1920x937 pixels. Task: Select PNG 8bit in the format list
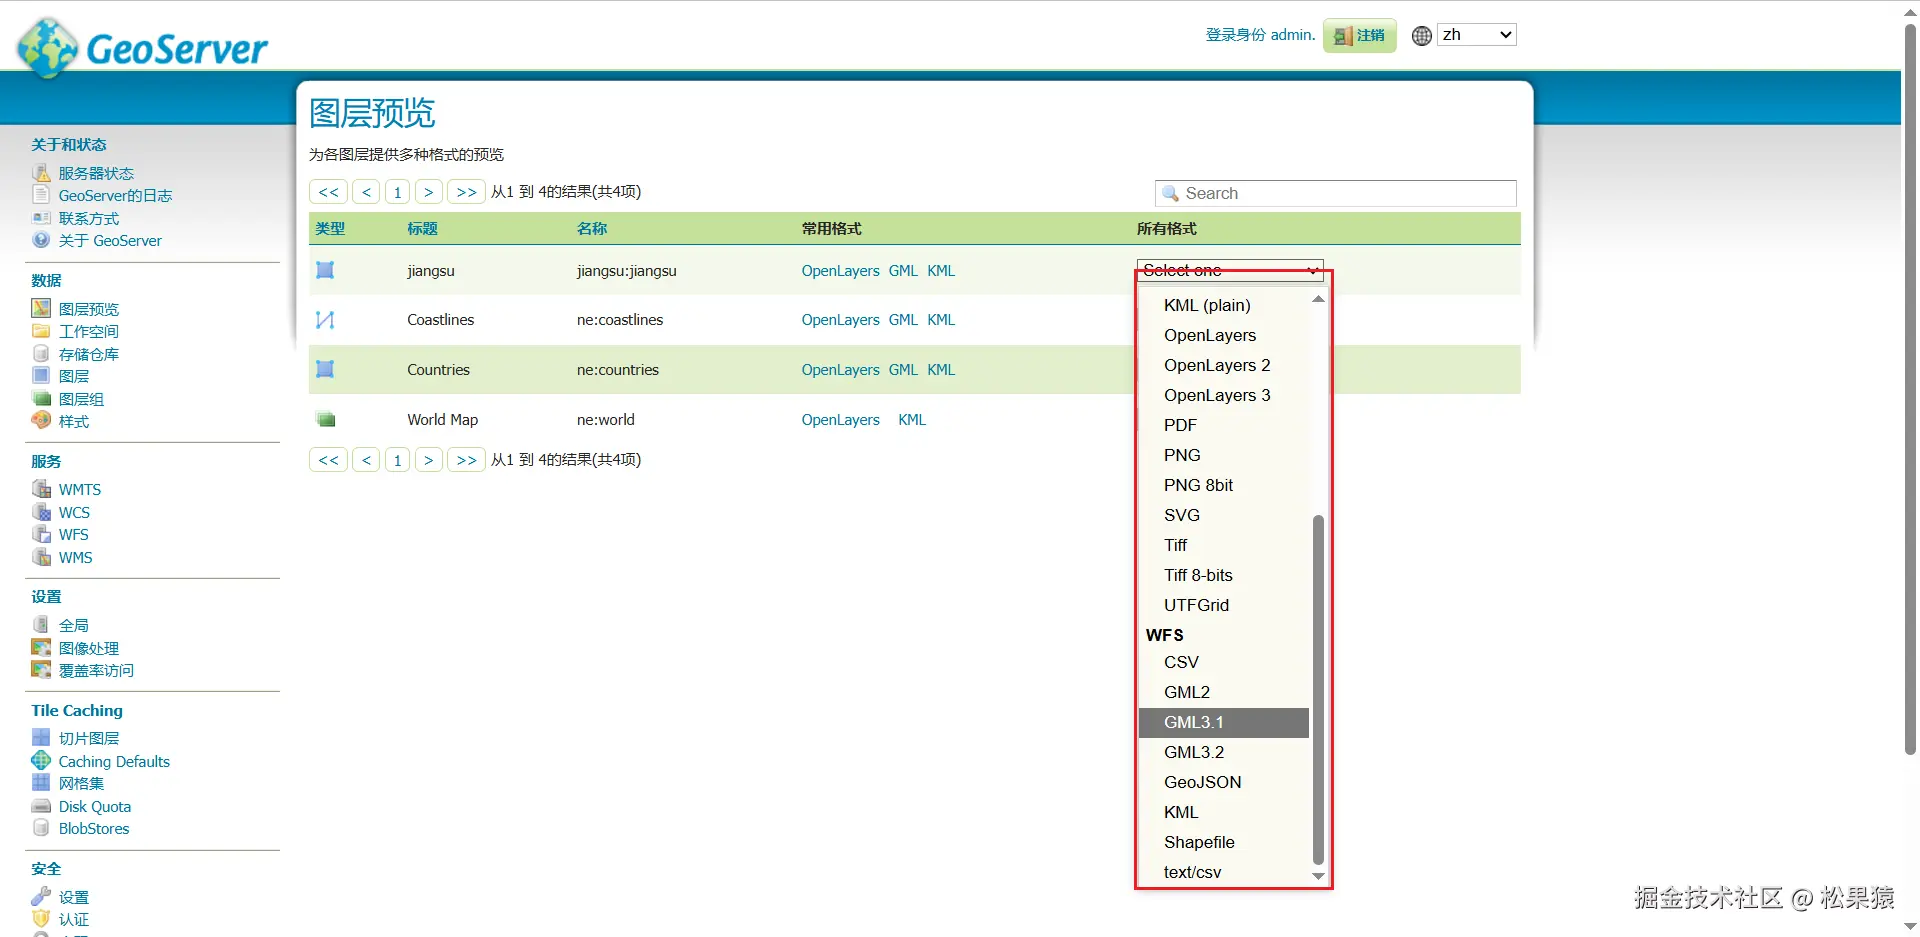(x=1198, y=485)
